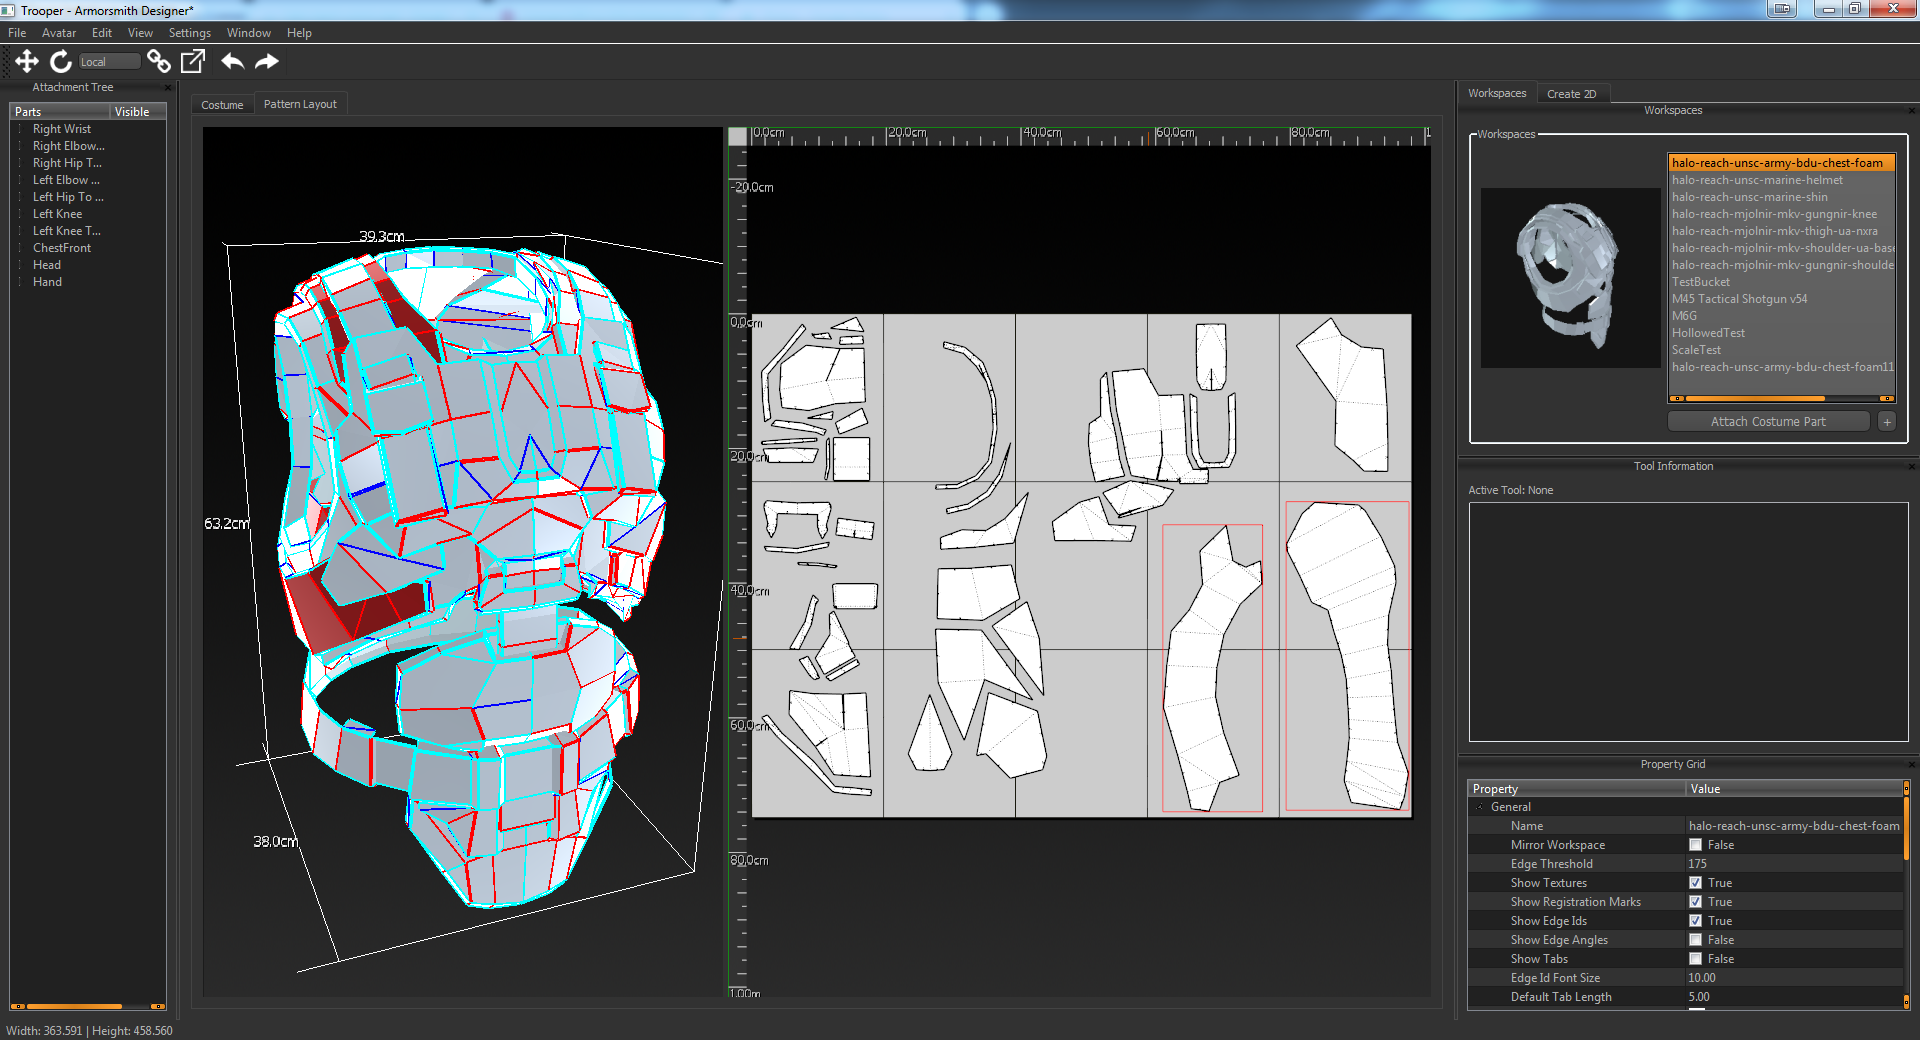Click the Attach Costume Part button
This screenshot has height=1040, width=1920.
[1768, 422]
